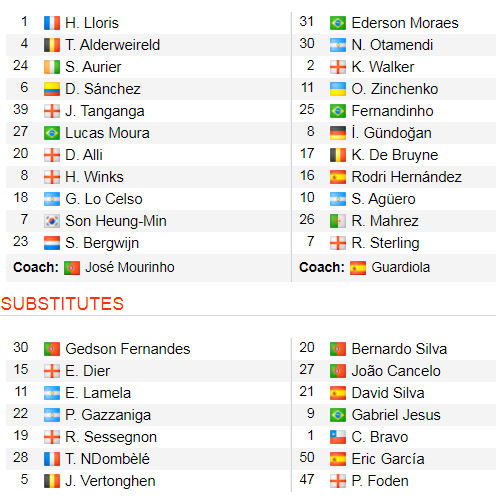Click the Algerian flag beside R. Mahrez
Screen dimensions: 496x501
tap(338, 221)
